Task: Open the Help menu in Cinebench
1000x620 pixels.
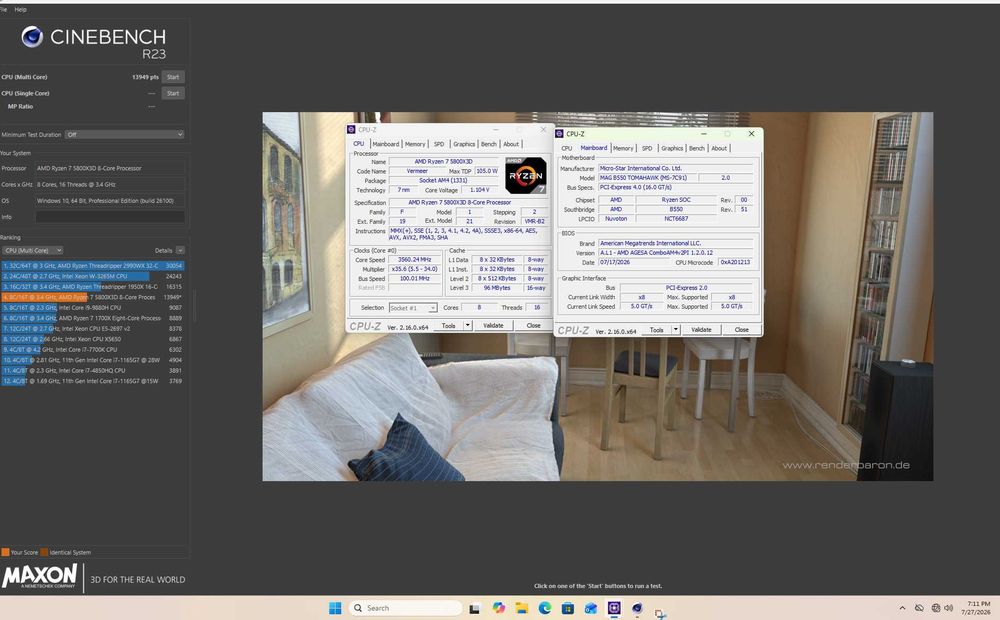Action: (20, 10)
